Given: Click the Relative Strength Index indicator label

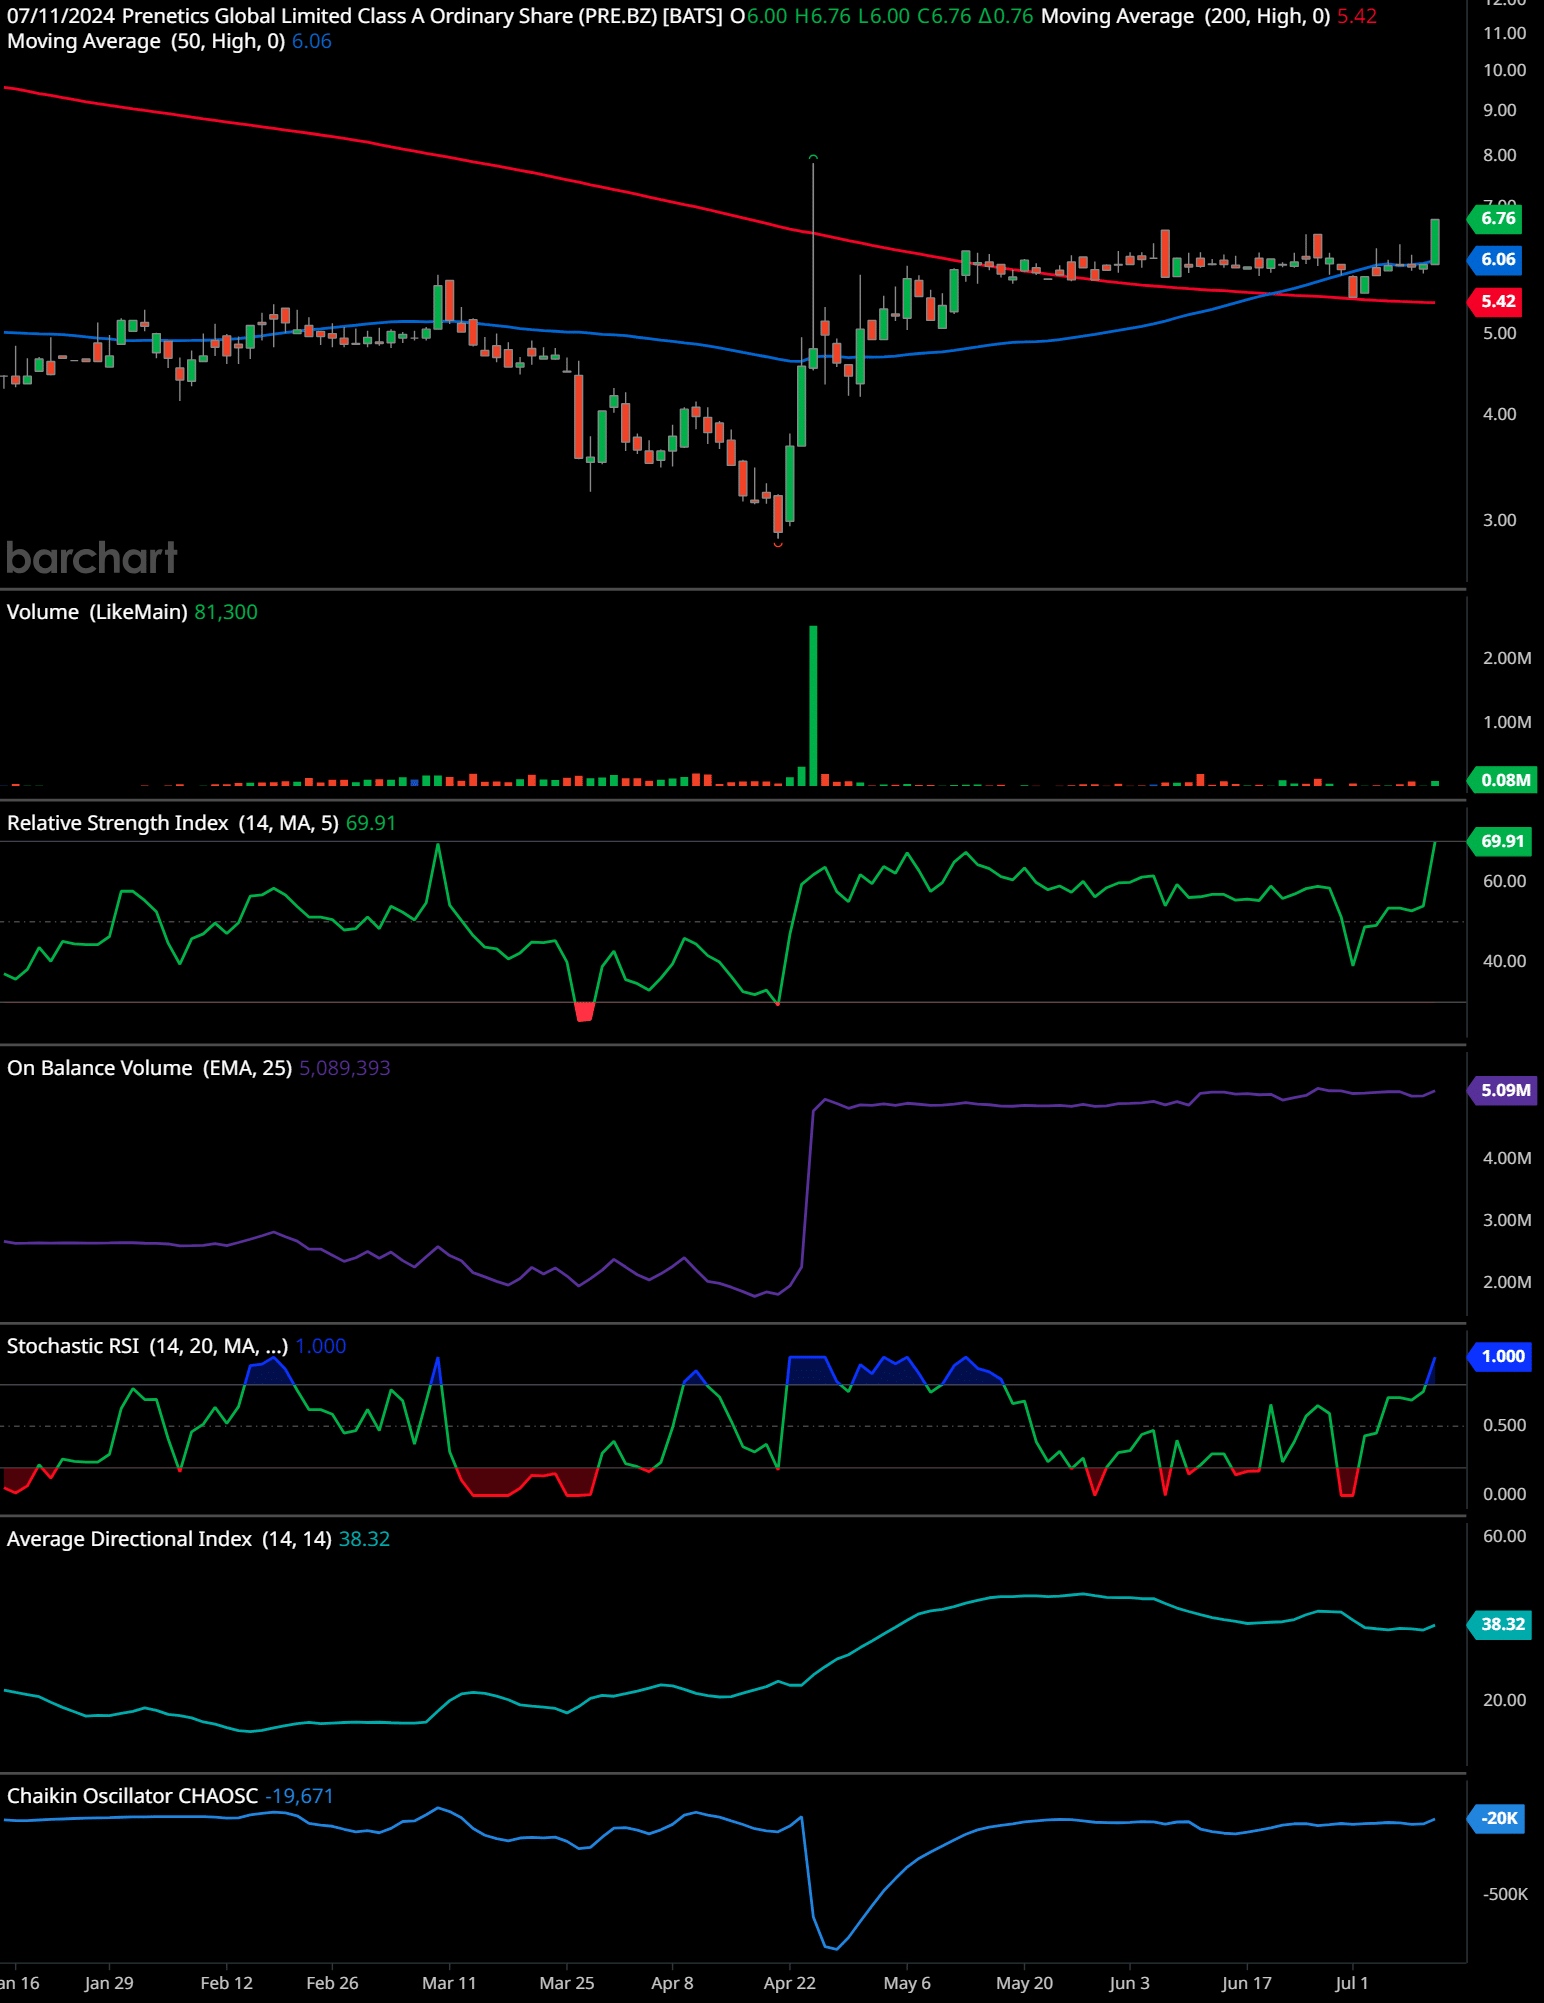Looking at the screenshot, I should point(173,823).
